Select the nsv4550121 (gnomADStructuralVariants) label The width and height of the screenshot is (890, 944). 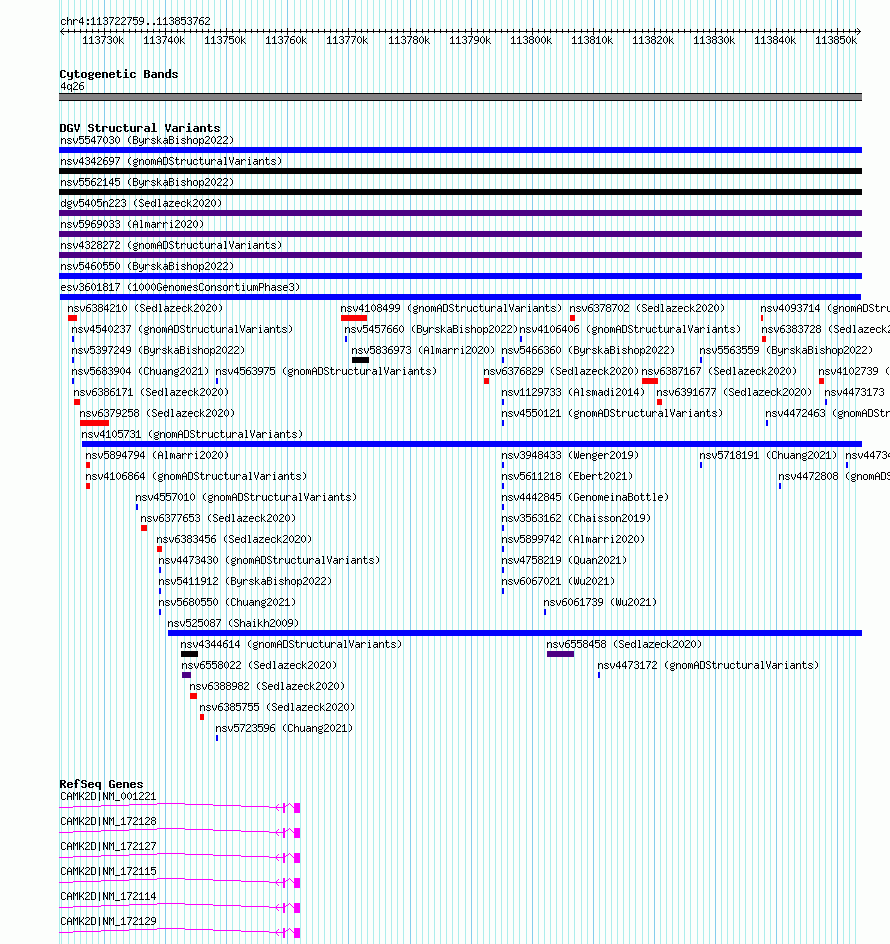click(x=612, y=414)
